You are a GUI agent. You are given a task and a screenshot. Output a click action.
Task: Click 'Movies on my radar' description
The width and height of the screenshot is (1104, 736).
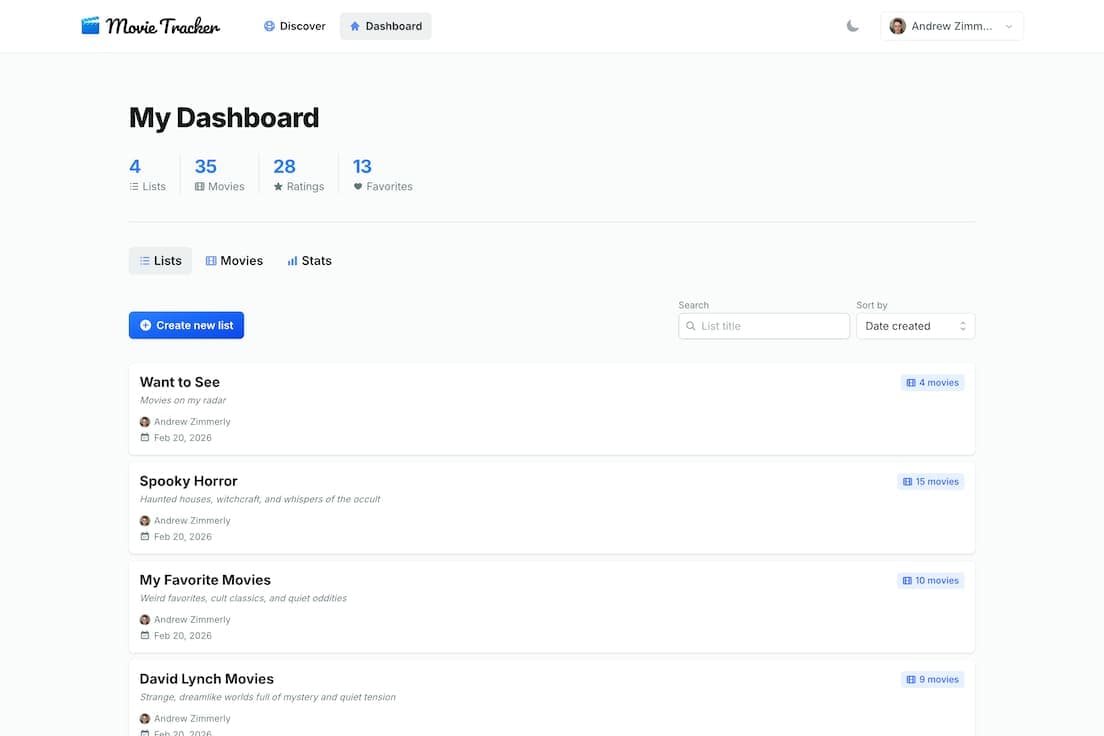tap(183, 400)
